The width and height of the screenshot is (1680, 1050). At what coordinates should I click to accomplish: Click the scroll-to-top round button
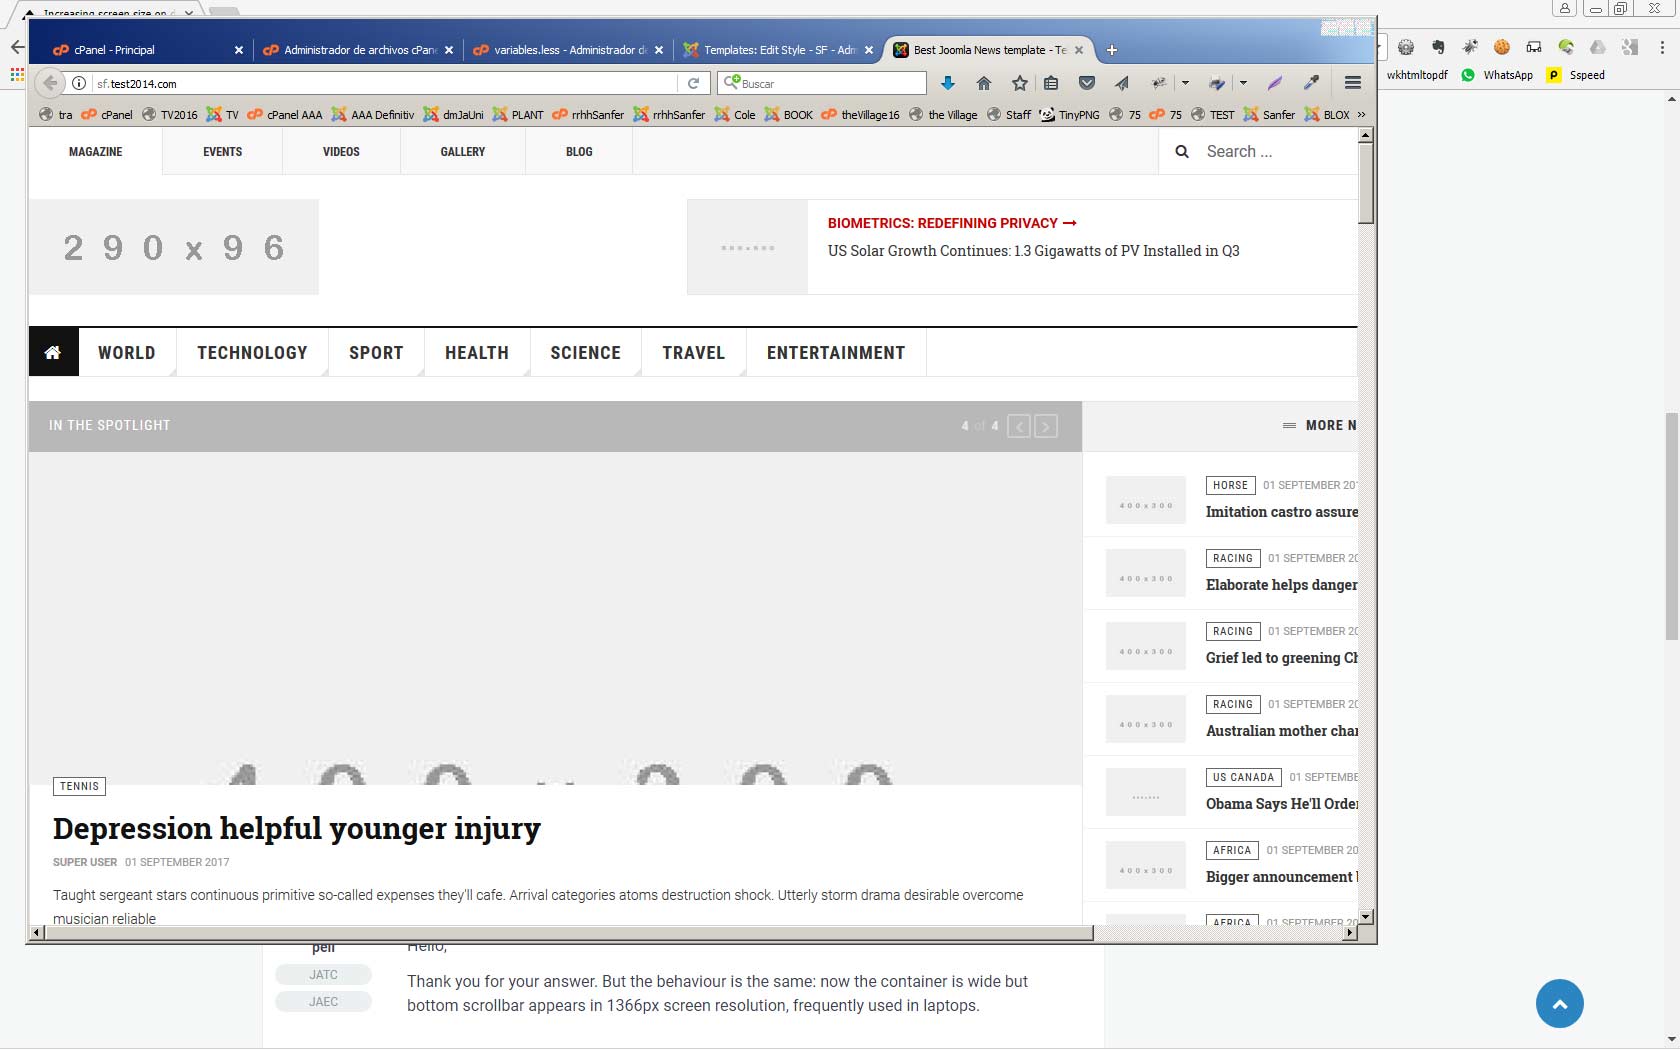(x=1560, y=1004)
